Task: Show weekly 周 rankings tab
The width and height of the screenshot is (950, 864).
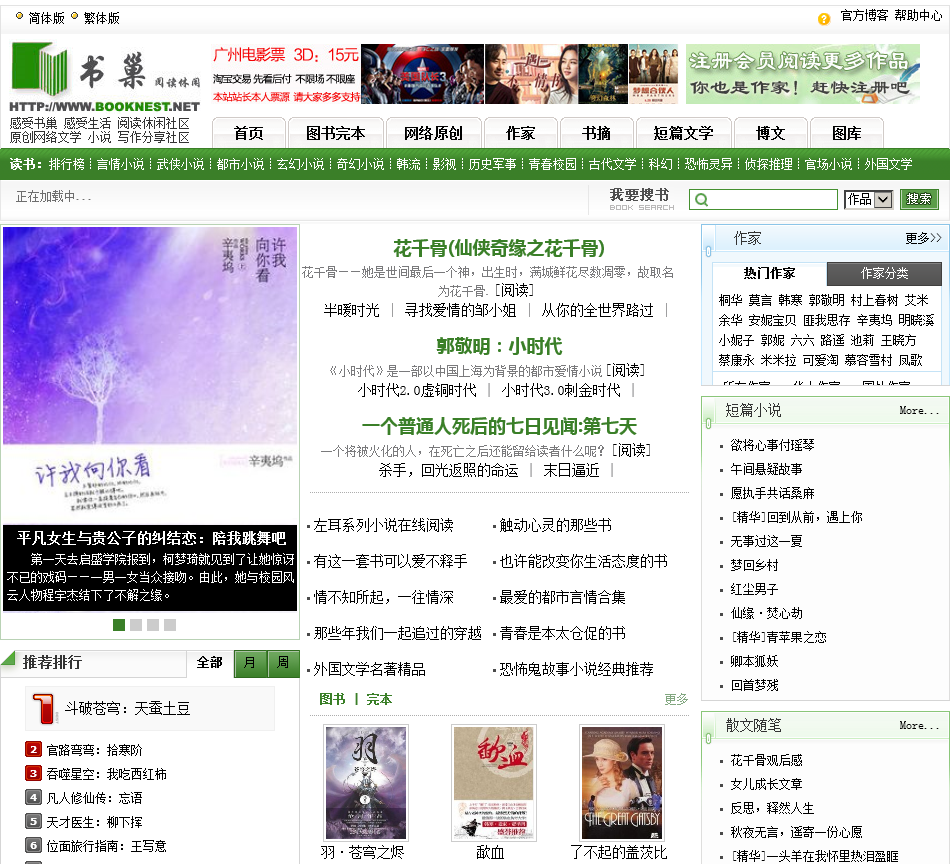Action: click(283, 663)
